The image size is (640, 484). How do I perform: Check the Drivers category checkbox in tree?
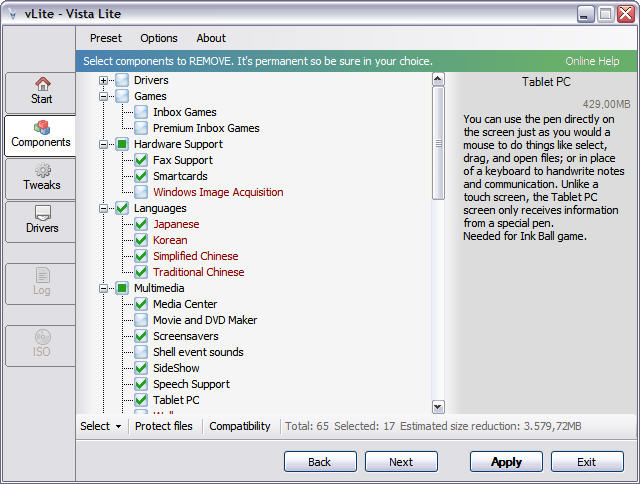(x=122, y=80)
